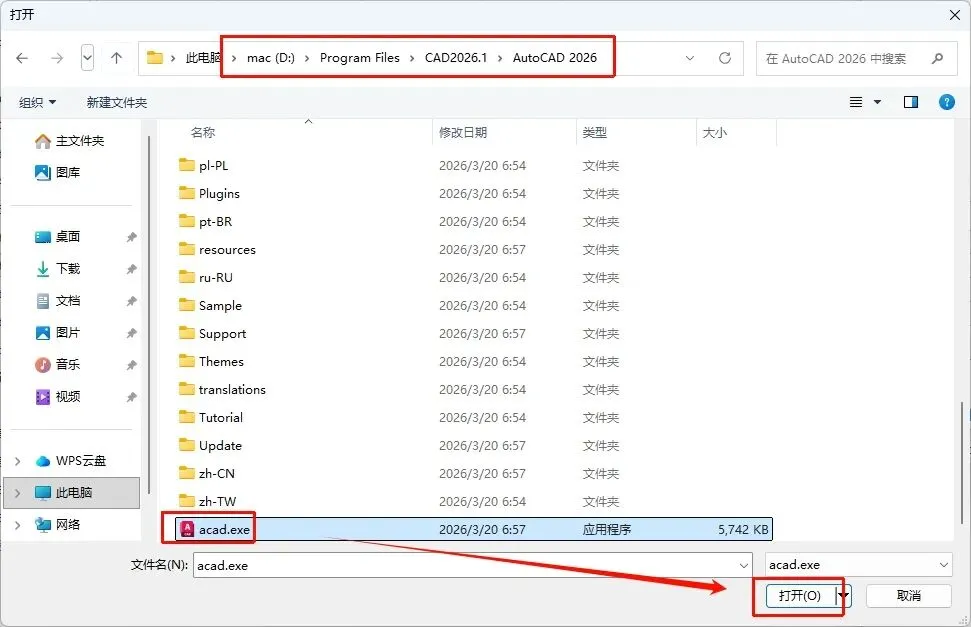Go up one folder level
This screenshot has width=971, height=627.
tap(116, 58)
